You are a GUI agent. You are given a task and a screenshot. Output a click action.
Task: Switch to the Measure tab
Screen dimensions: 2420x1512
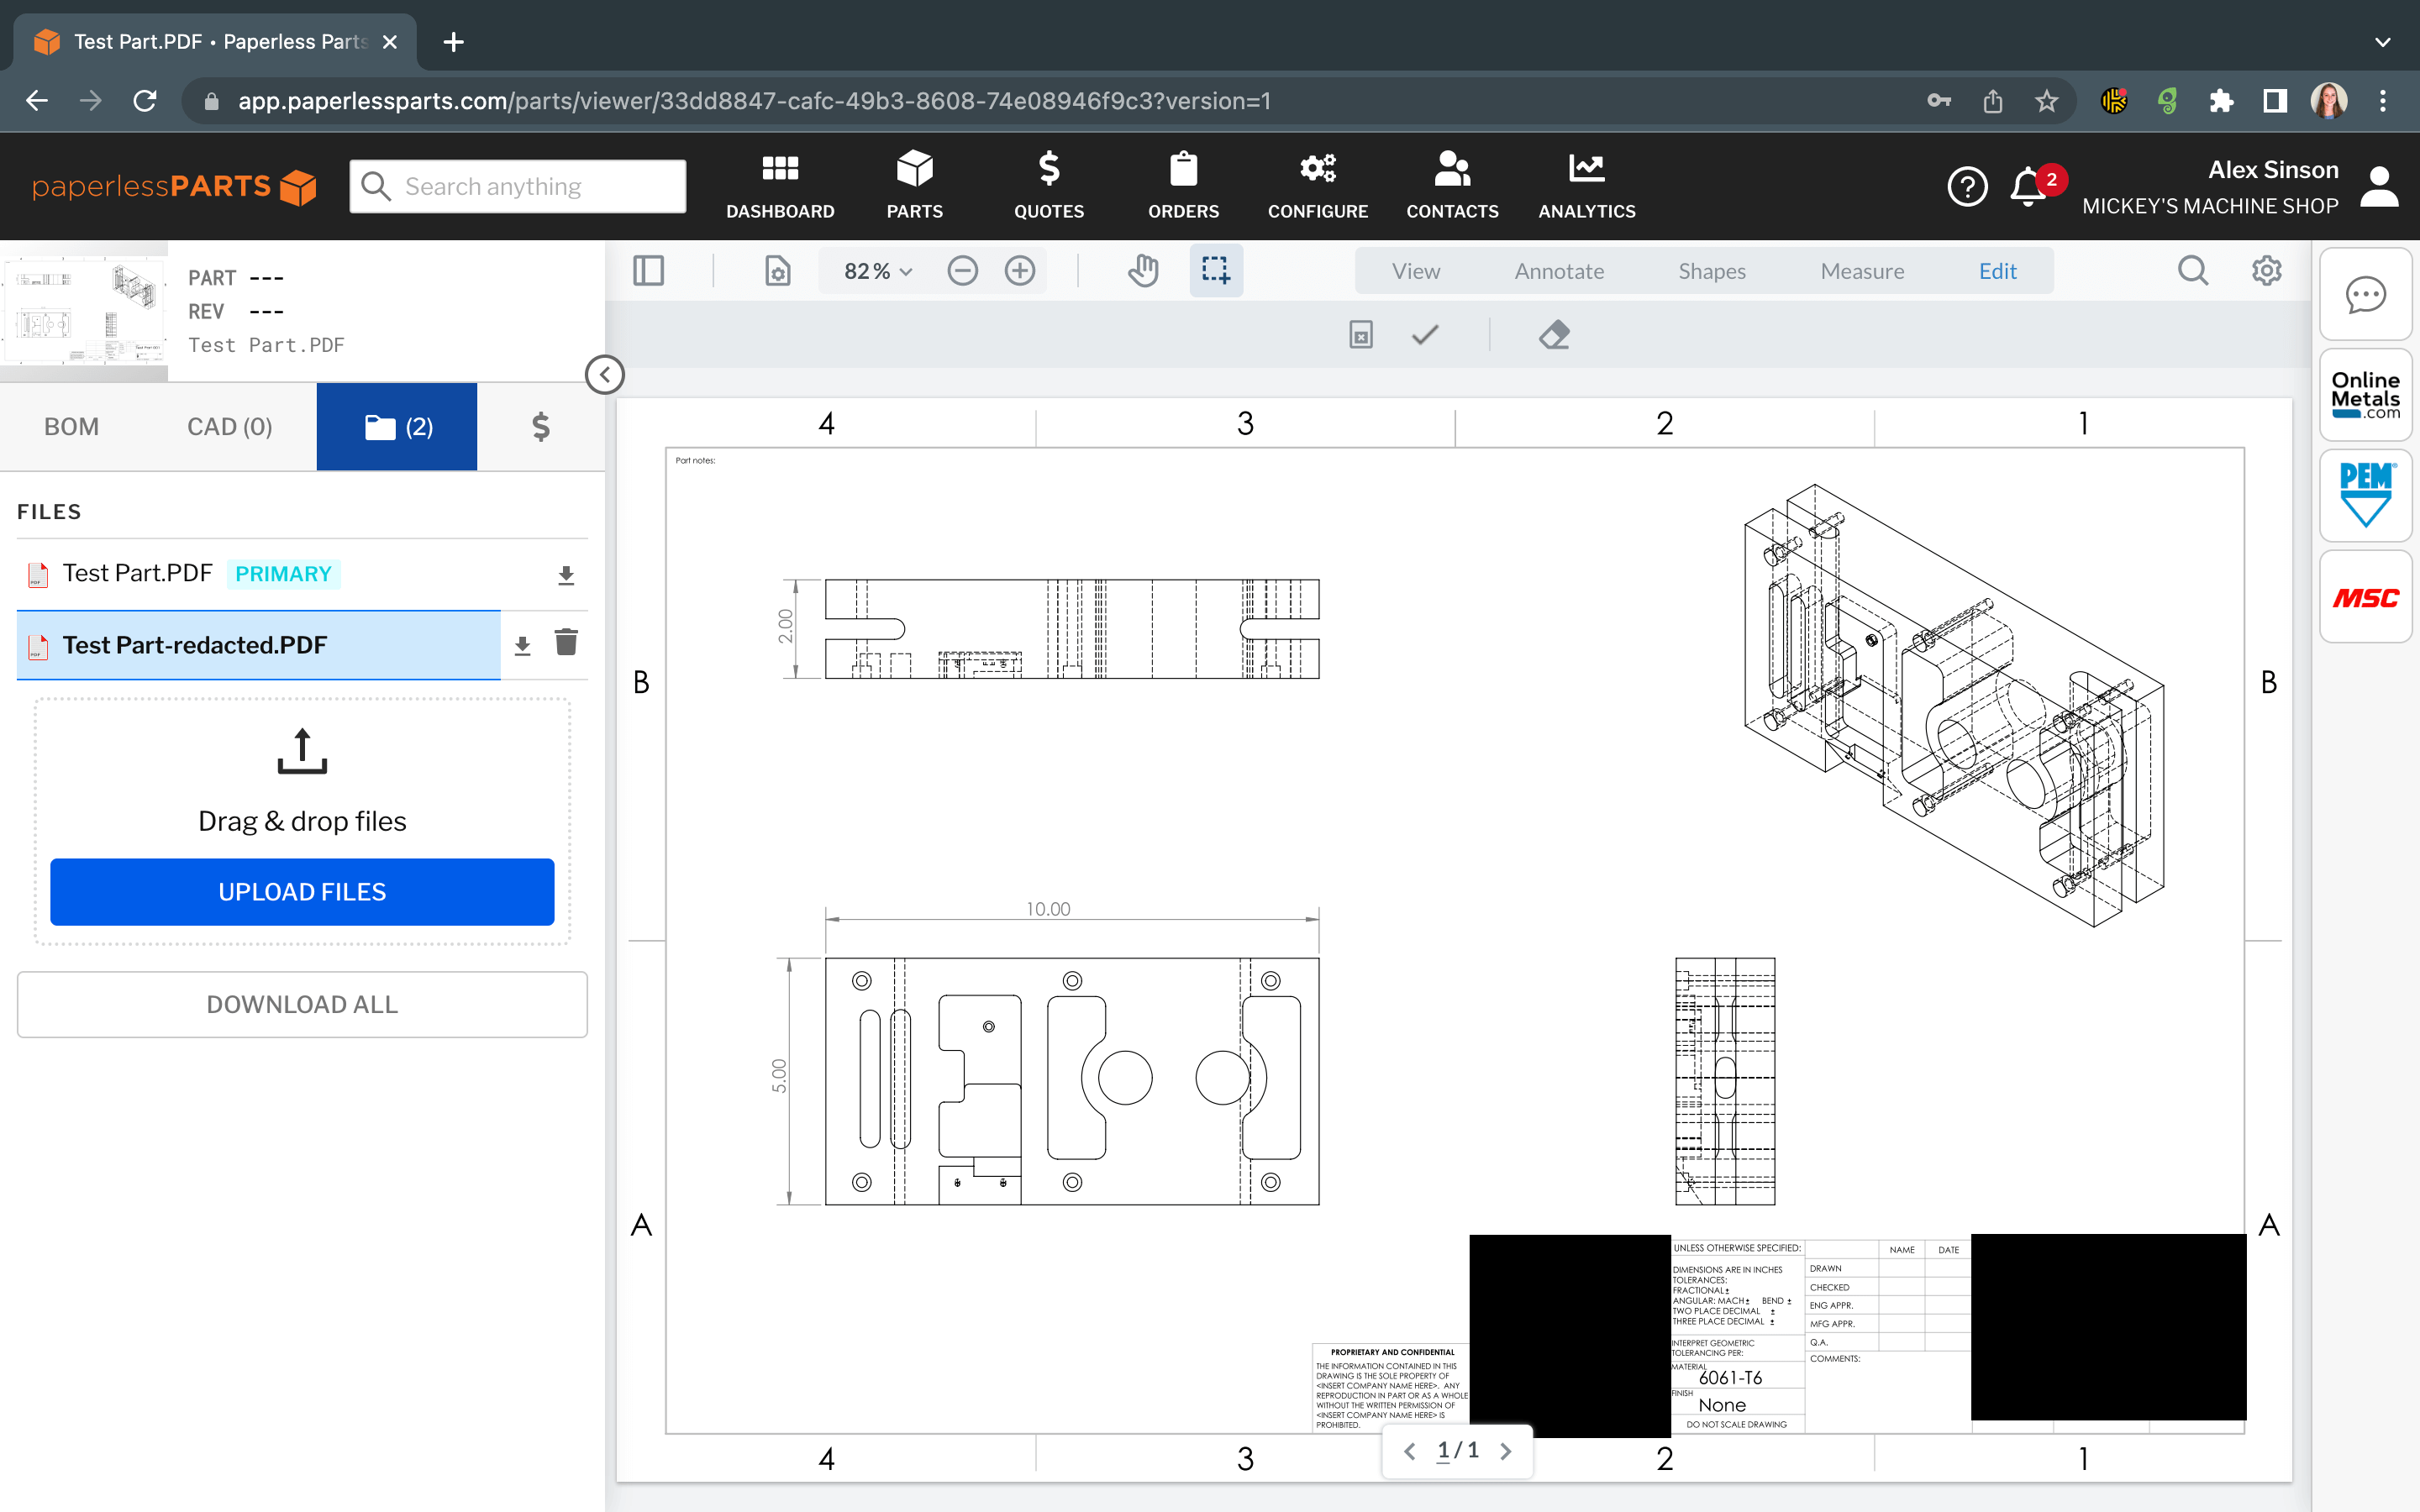click(x=1862, y=271)
